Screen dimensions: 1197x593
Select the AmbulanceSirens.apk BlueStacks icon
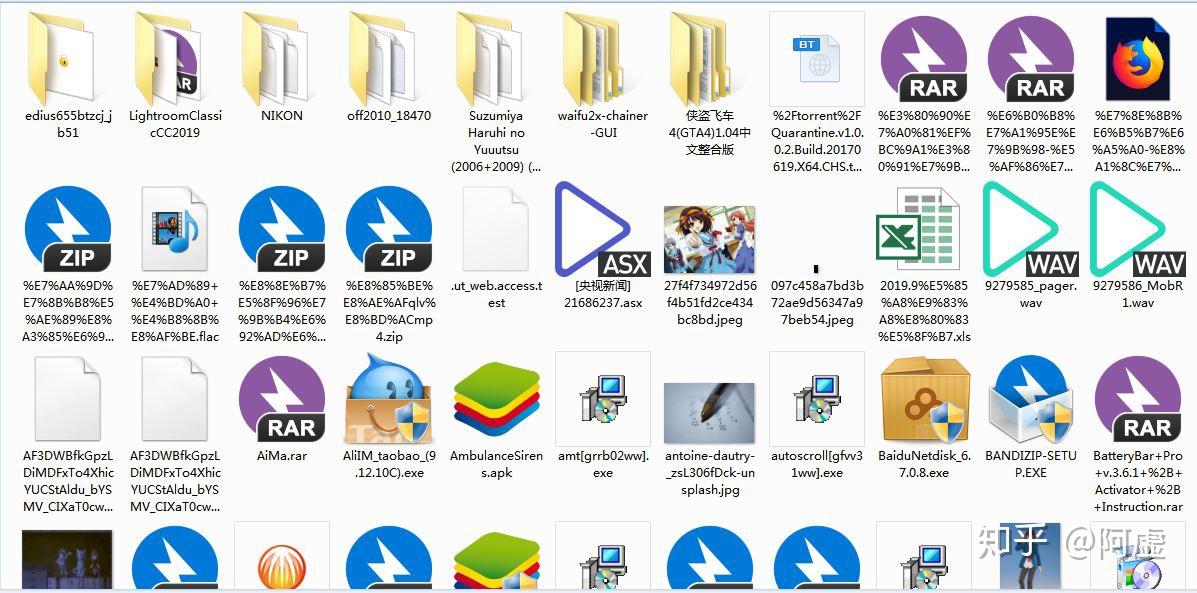[x=496, y=401]
